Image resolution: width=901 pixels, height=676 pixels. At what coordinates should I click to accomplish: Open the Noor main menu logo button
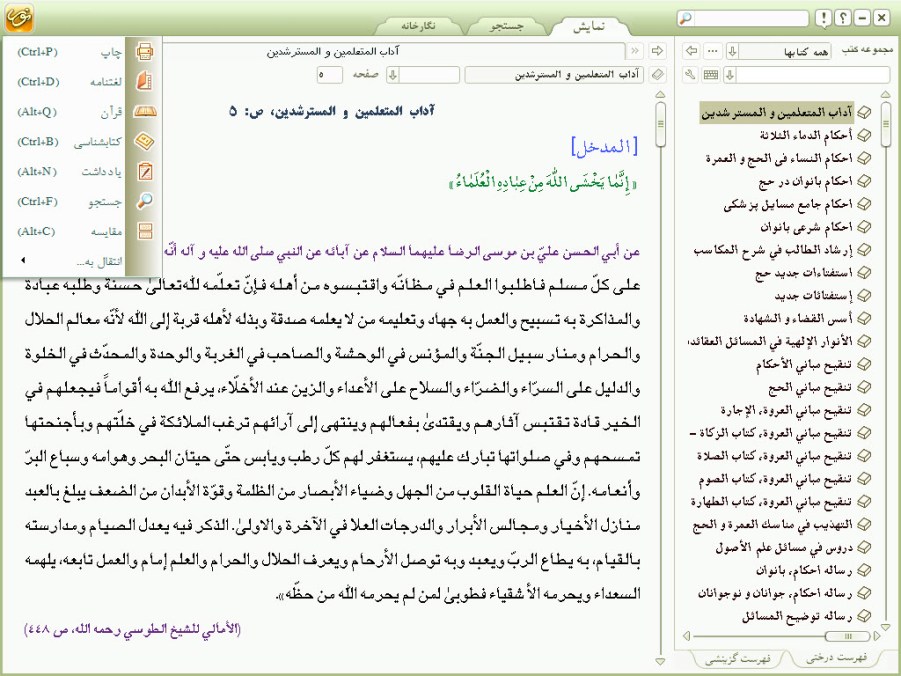[19, 18]
